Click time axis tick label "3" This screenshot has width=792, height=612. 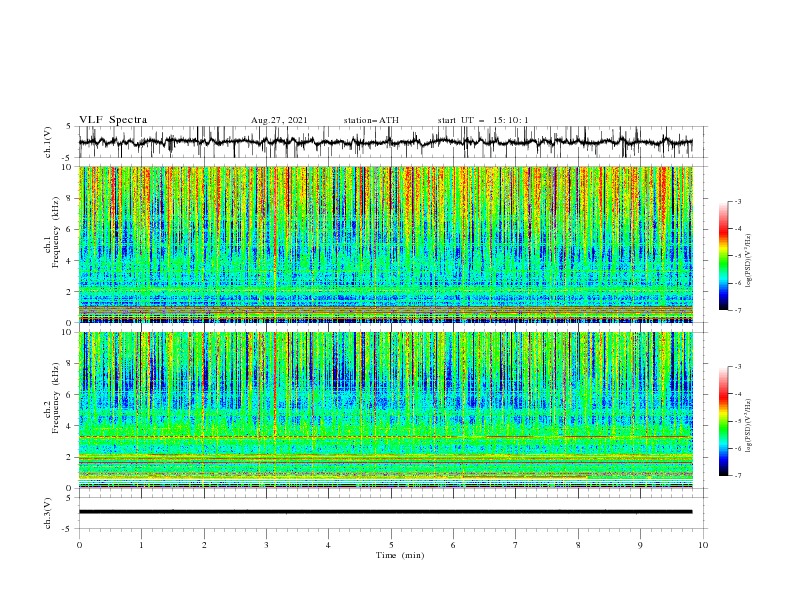[x=266, y=545]
